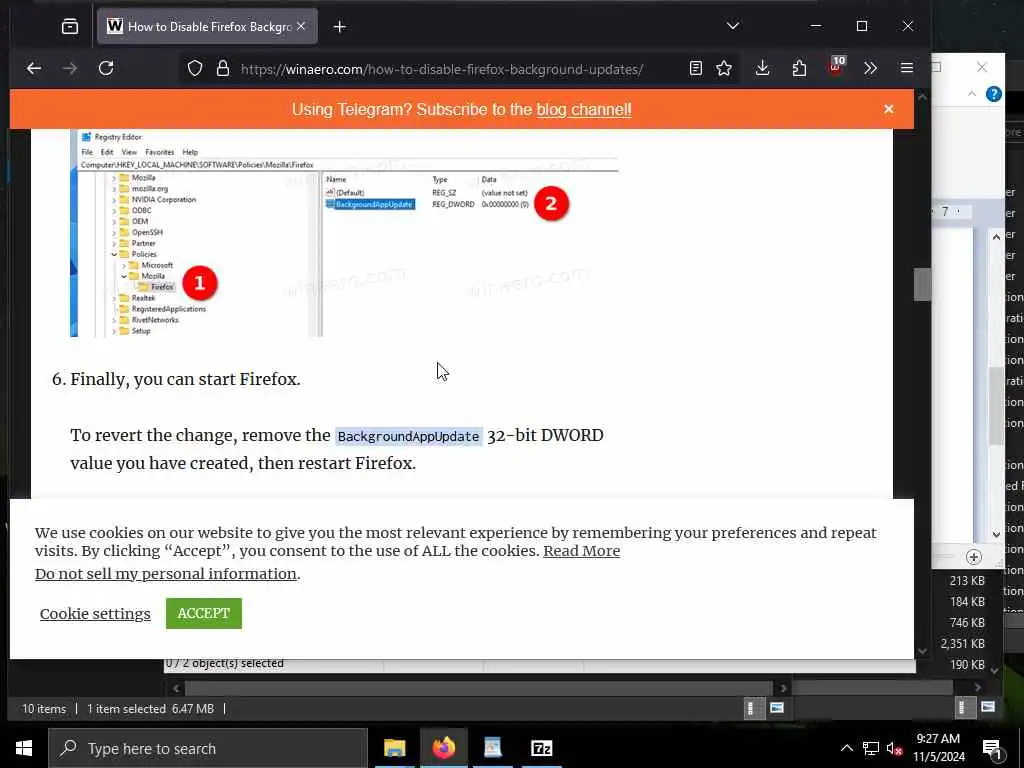
Task: Open the clock showing 9:27 AM
Action: [938, 748]
